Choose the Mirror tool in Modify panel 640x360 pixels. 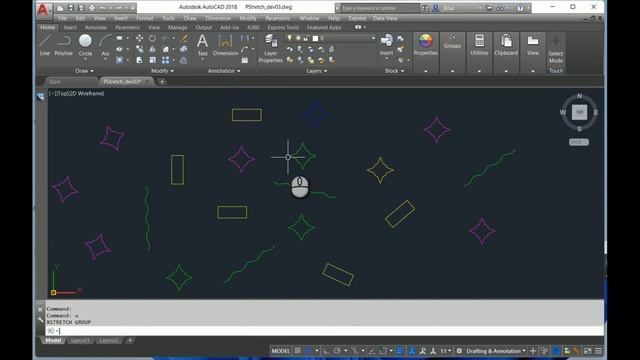[x=152, y=49]
